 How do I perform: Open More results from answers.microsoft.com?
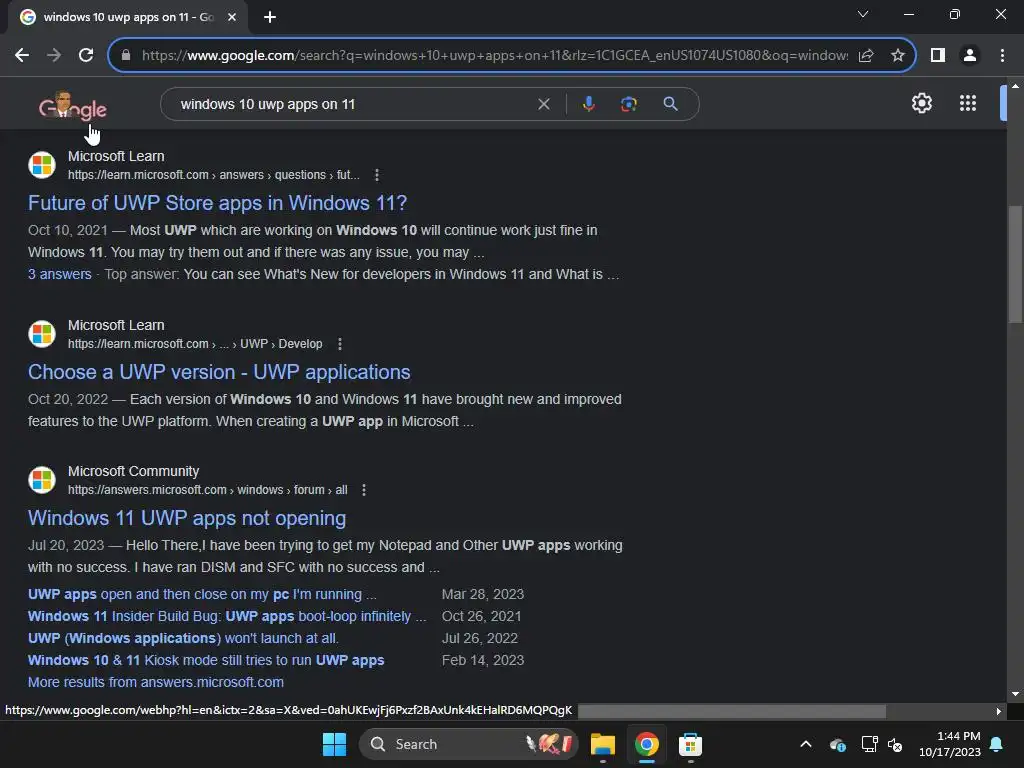155,682
